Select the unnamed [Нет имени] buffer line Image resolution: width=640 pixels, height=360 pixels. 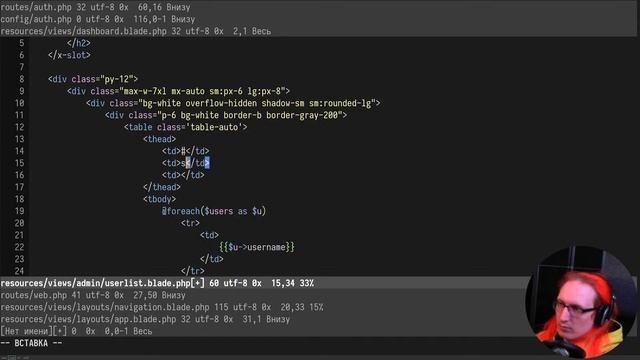point(318,331)
